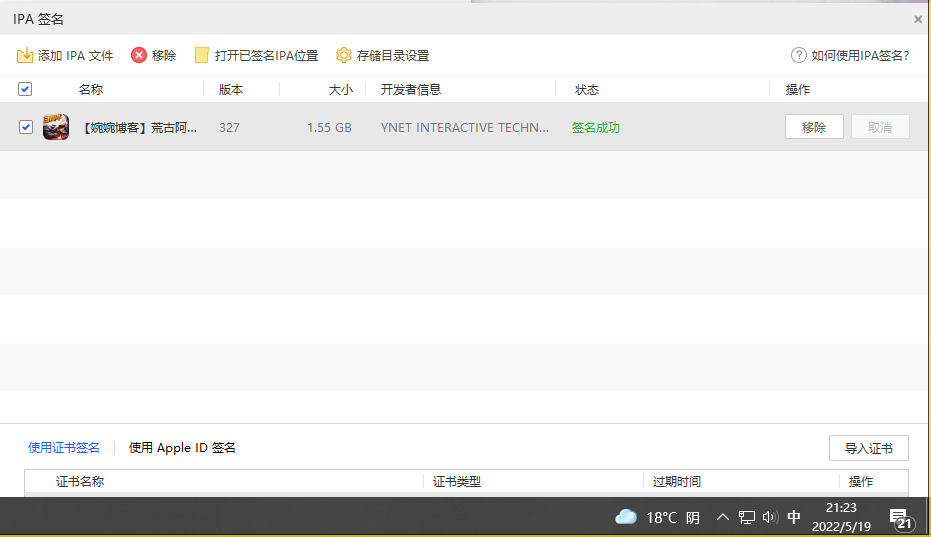Open the network tray icon

point(746,517)
